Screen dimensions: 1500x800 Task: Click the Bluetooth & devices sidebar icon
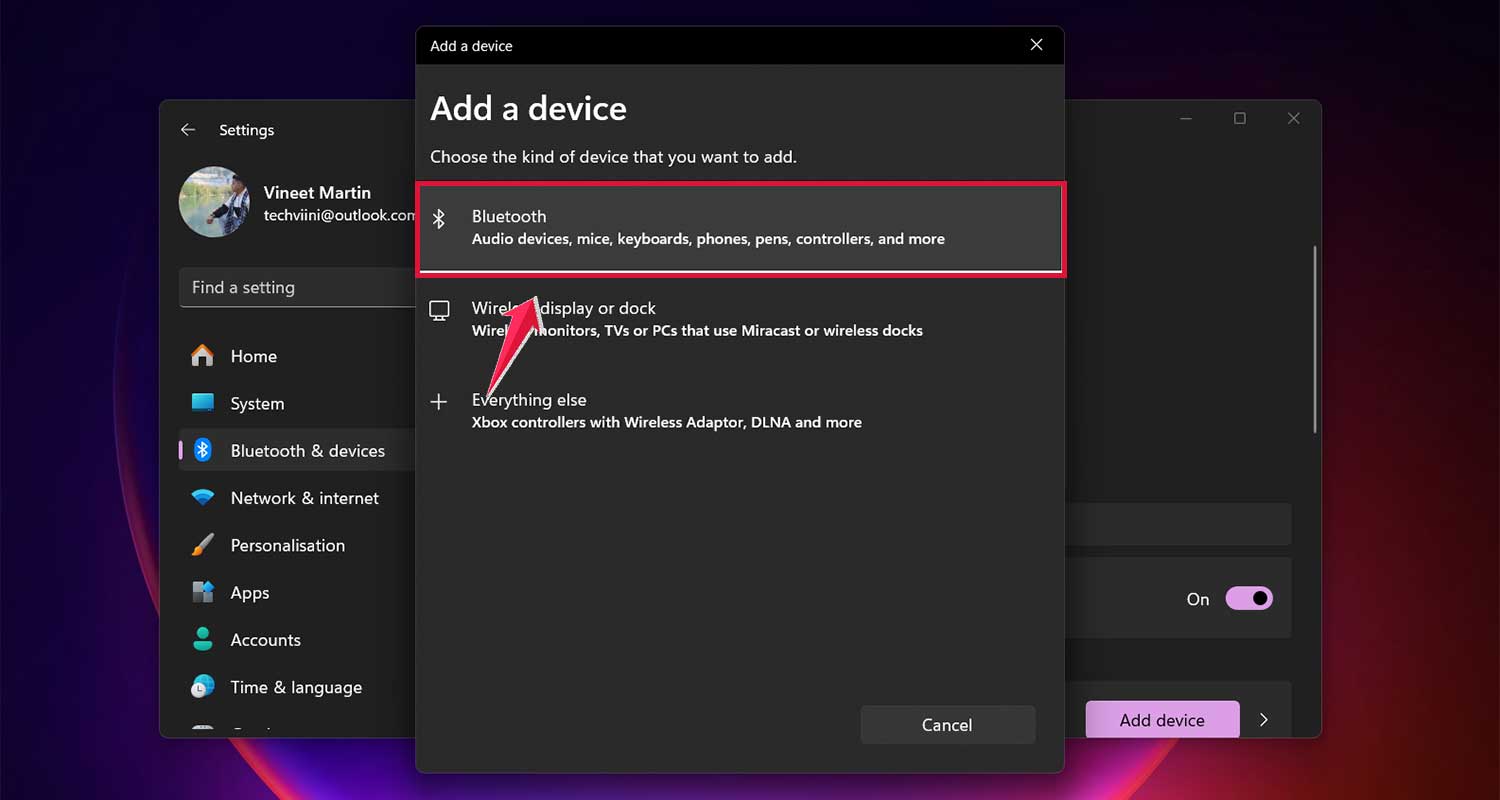[203, 450]
